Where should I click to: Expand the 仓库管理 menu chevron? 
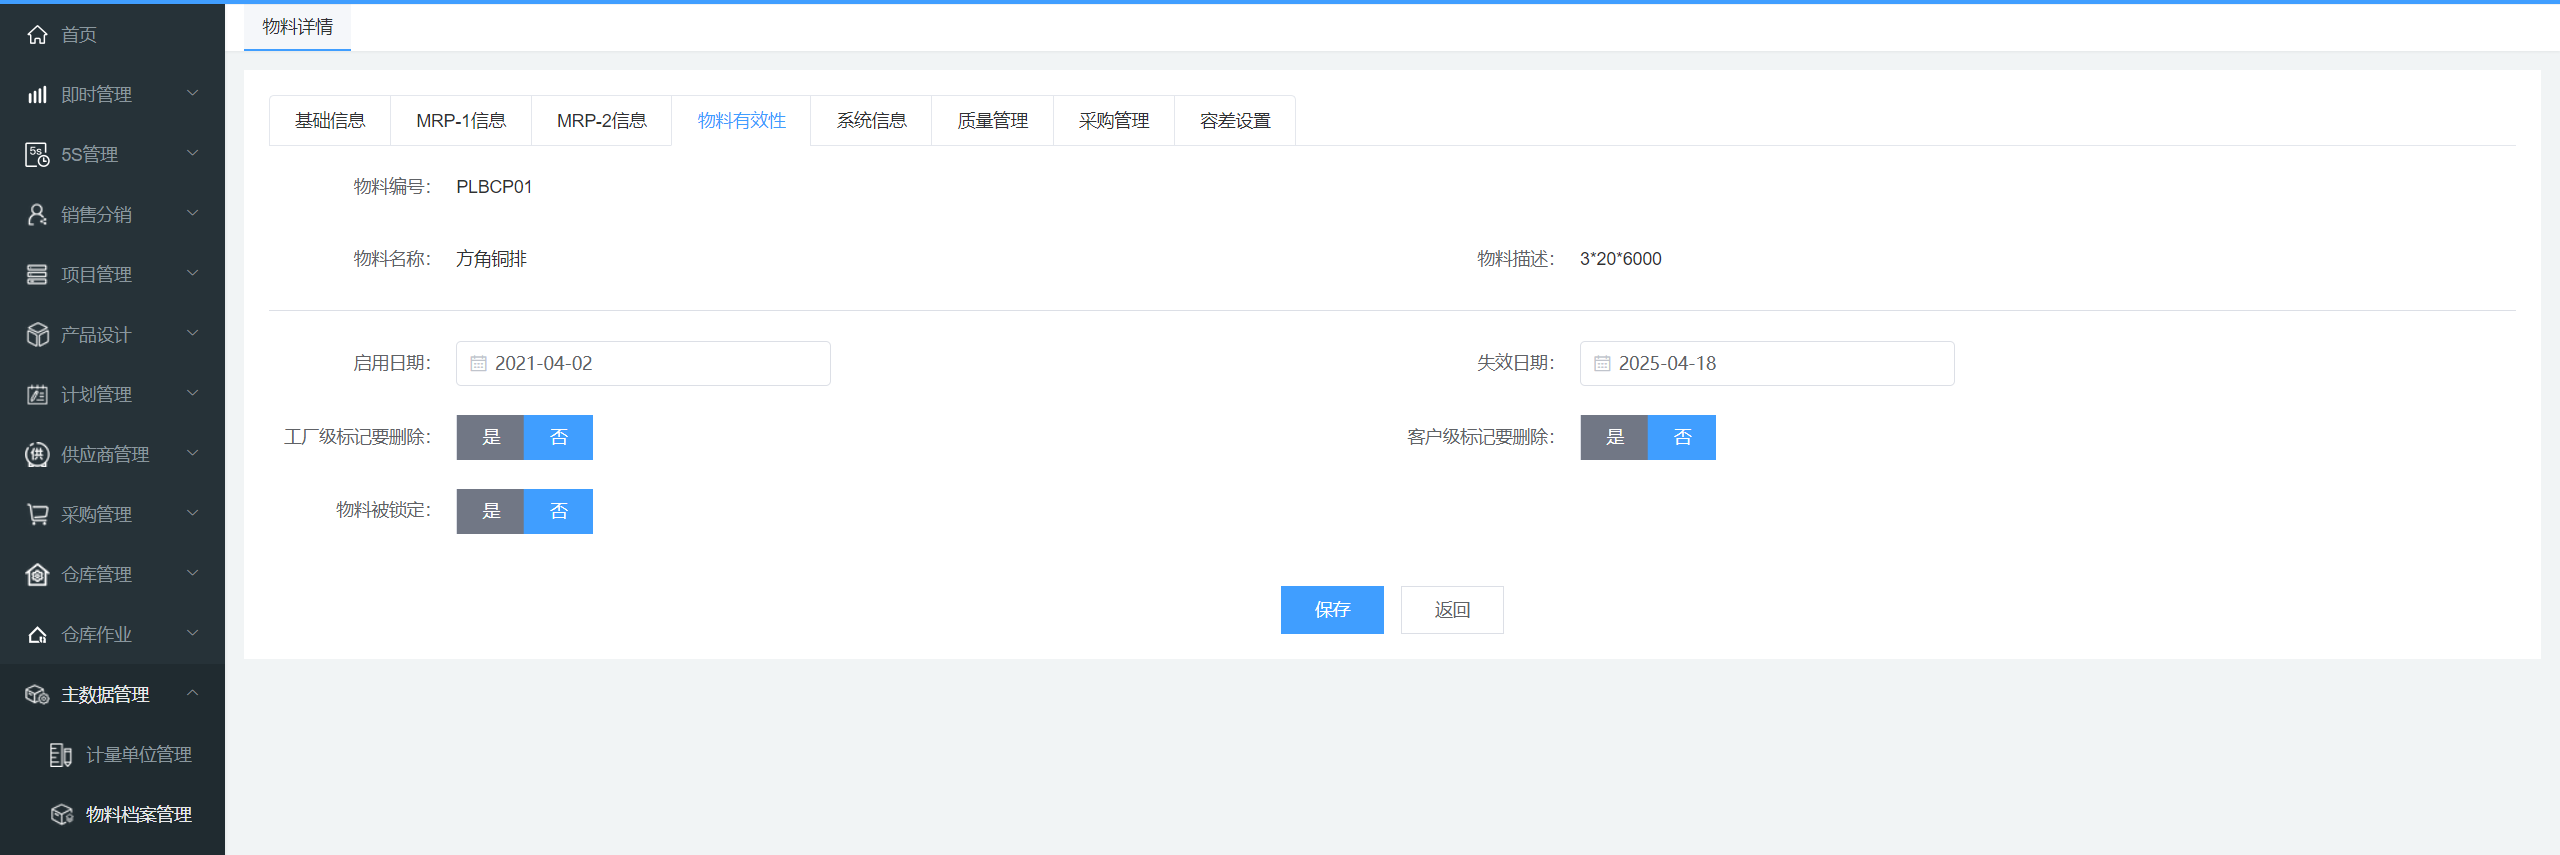coord(193,574)
